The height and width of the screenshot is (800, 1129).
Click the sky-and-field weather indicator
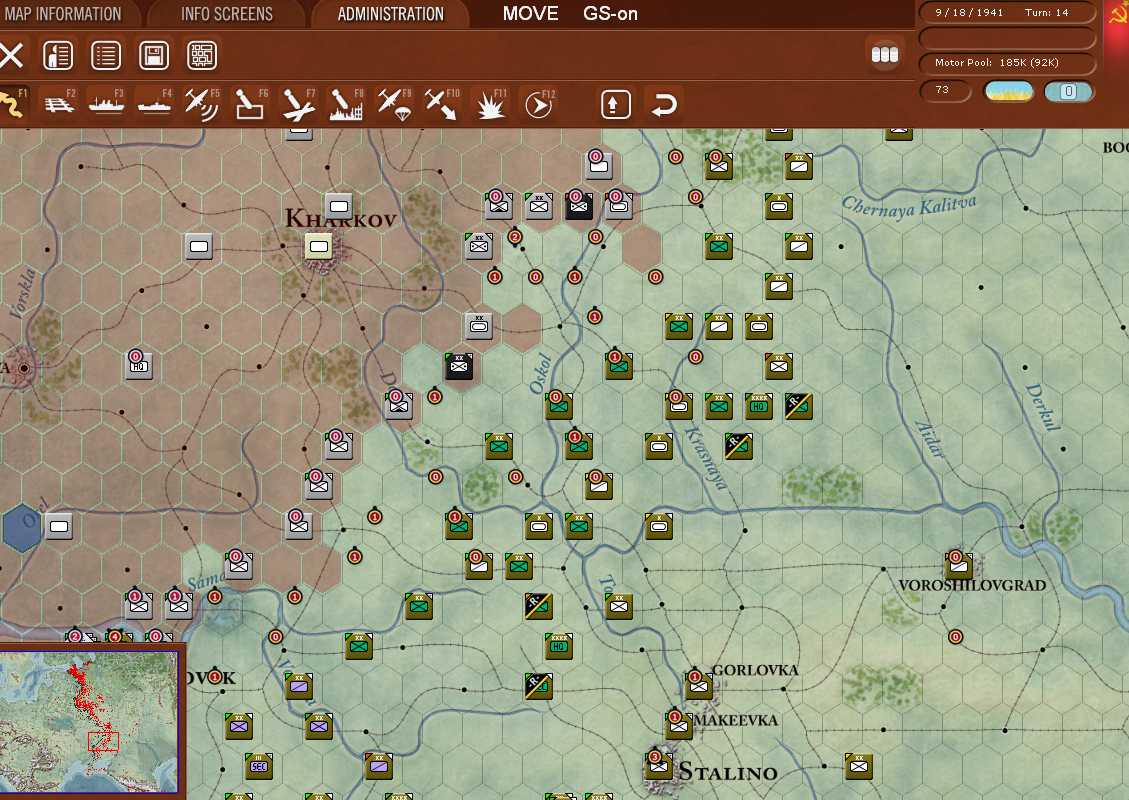(x=1009, y=91)
